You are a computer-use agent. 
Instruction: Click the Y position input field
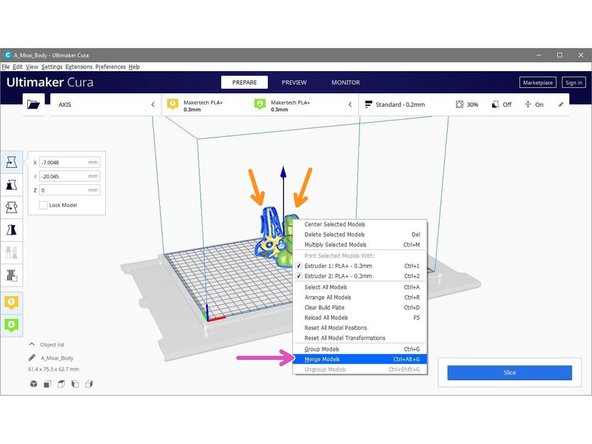tap(69, 176)
